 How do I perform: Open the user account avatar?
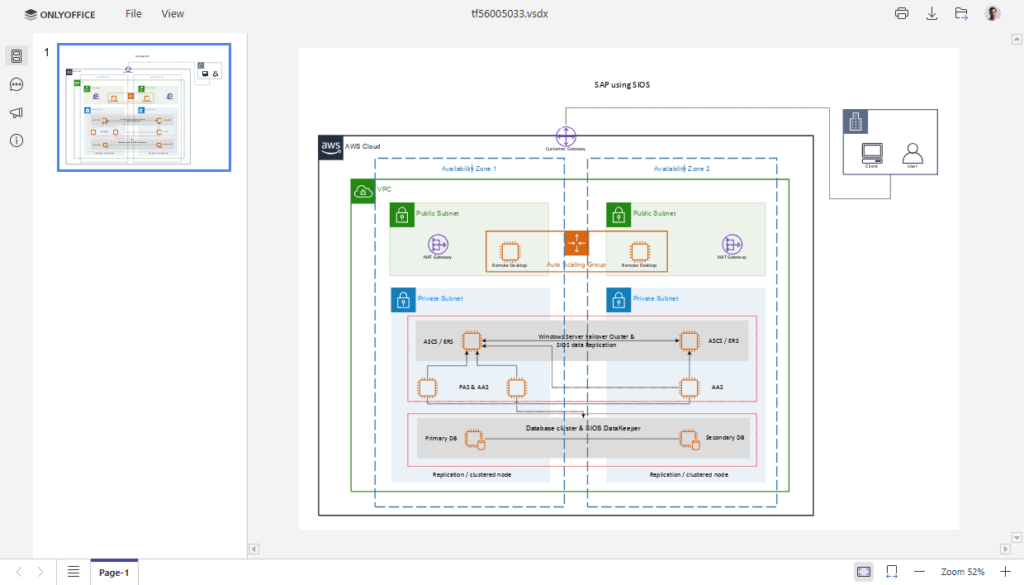tap(991, 13)
